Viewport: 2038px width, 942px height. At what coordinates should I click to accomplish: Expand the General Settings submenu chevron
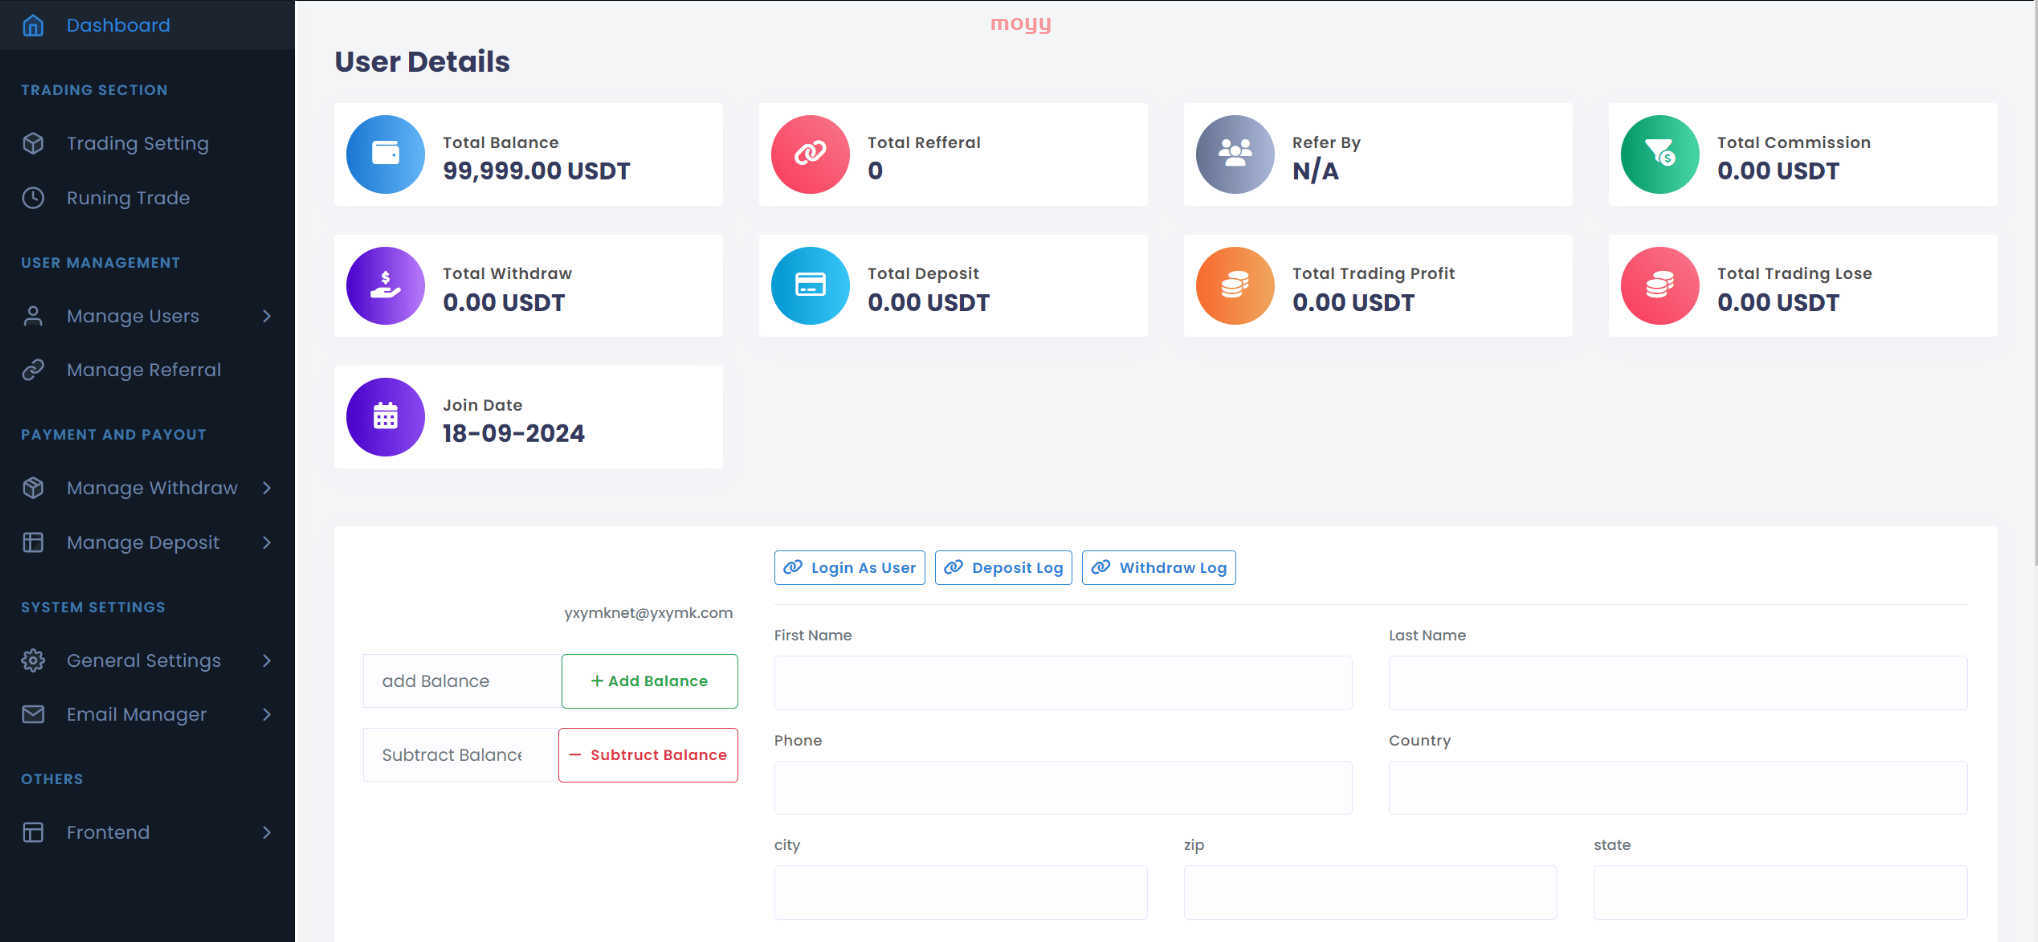[267, 660]
